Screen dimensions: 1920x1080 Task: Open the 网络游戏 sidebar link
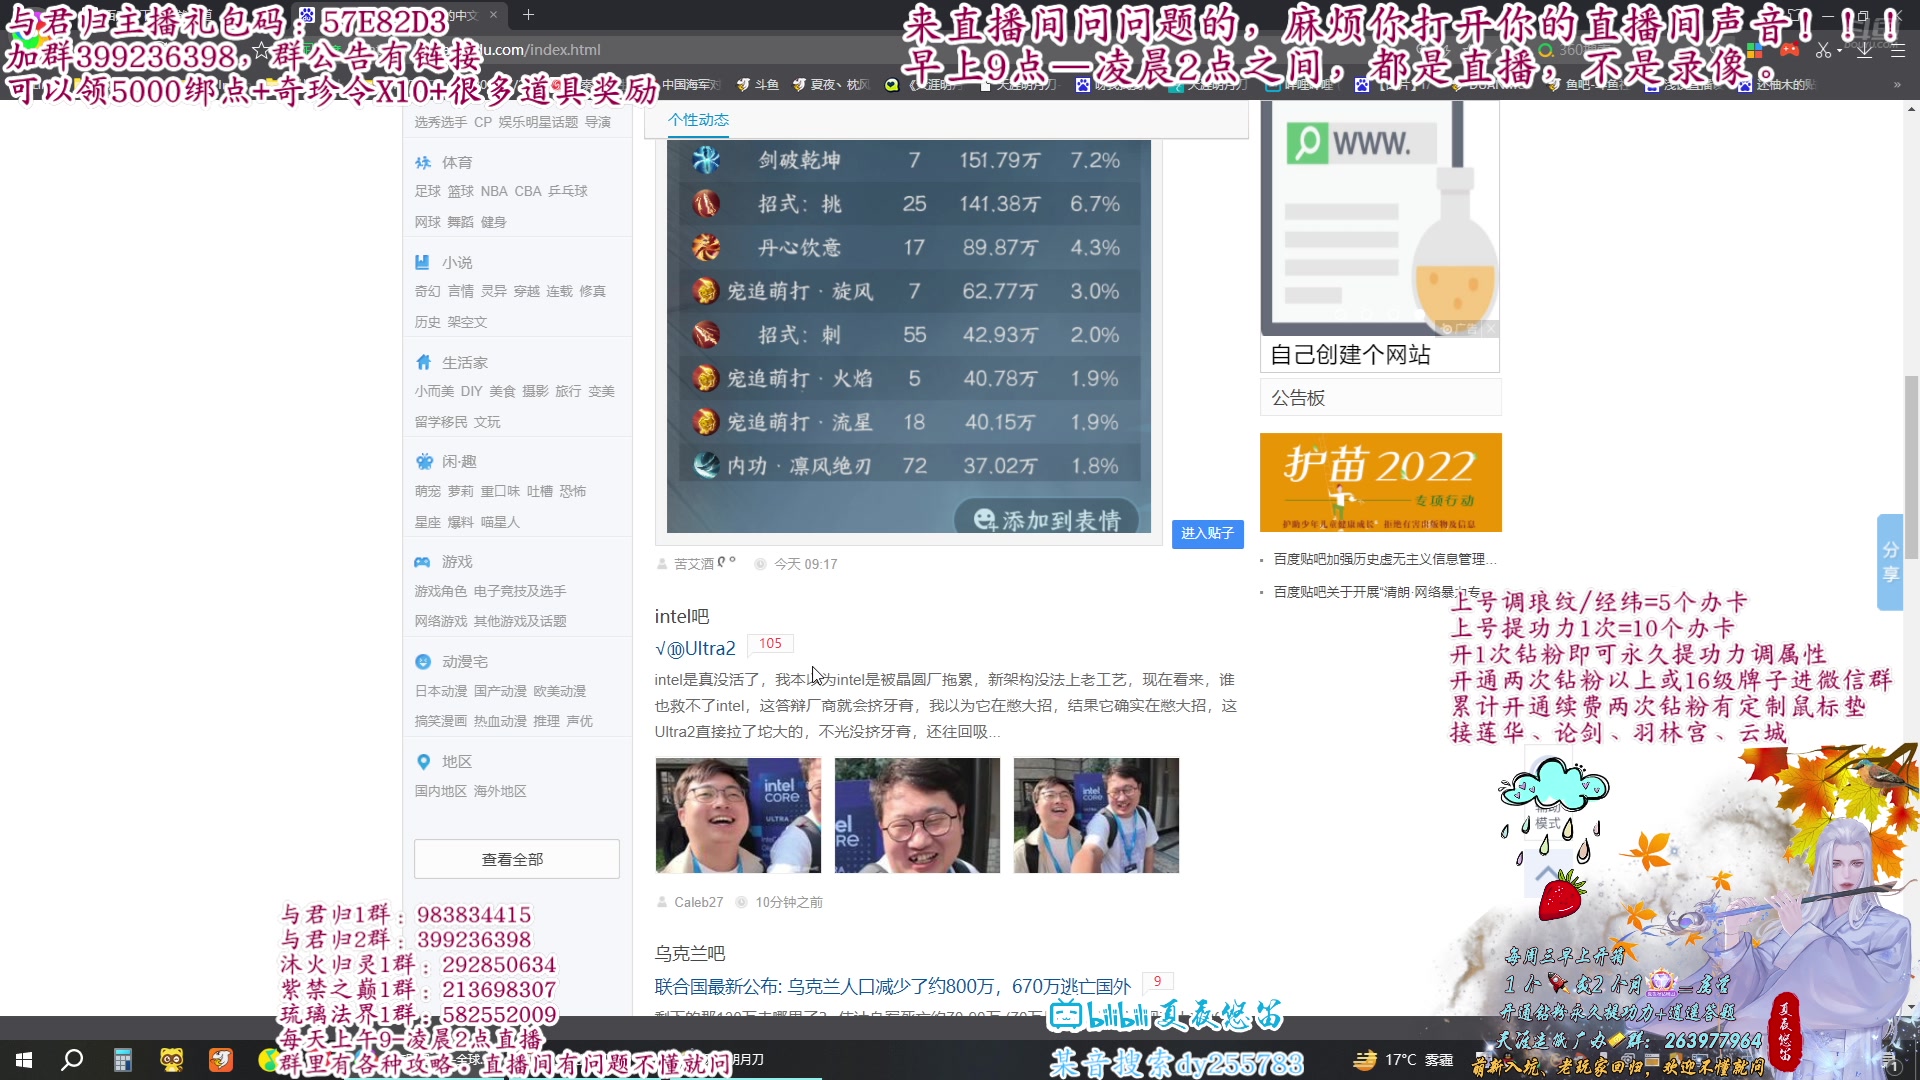(x=441, y=621)
